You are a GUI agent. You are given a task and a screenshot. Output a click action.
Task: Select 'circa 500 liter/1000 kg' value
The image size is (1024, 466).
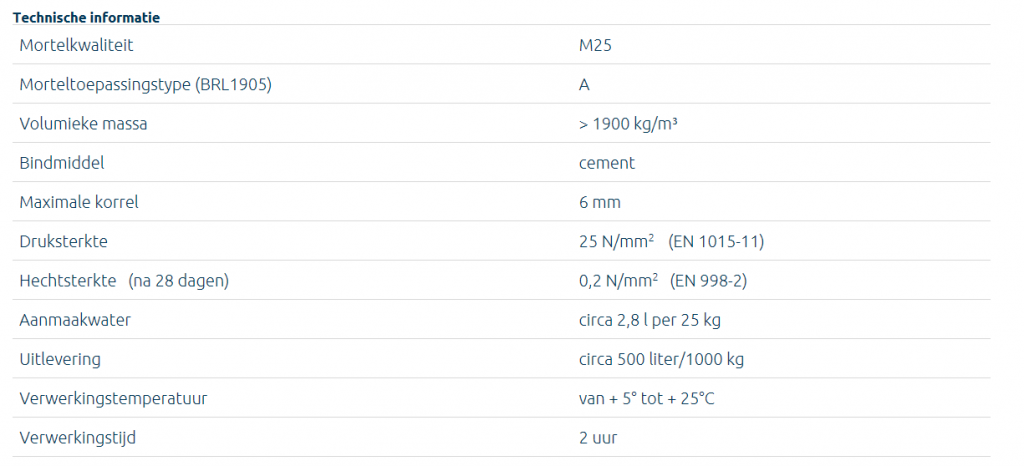pyautogui.click(x=661, y=359)
